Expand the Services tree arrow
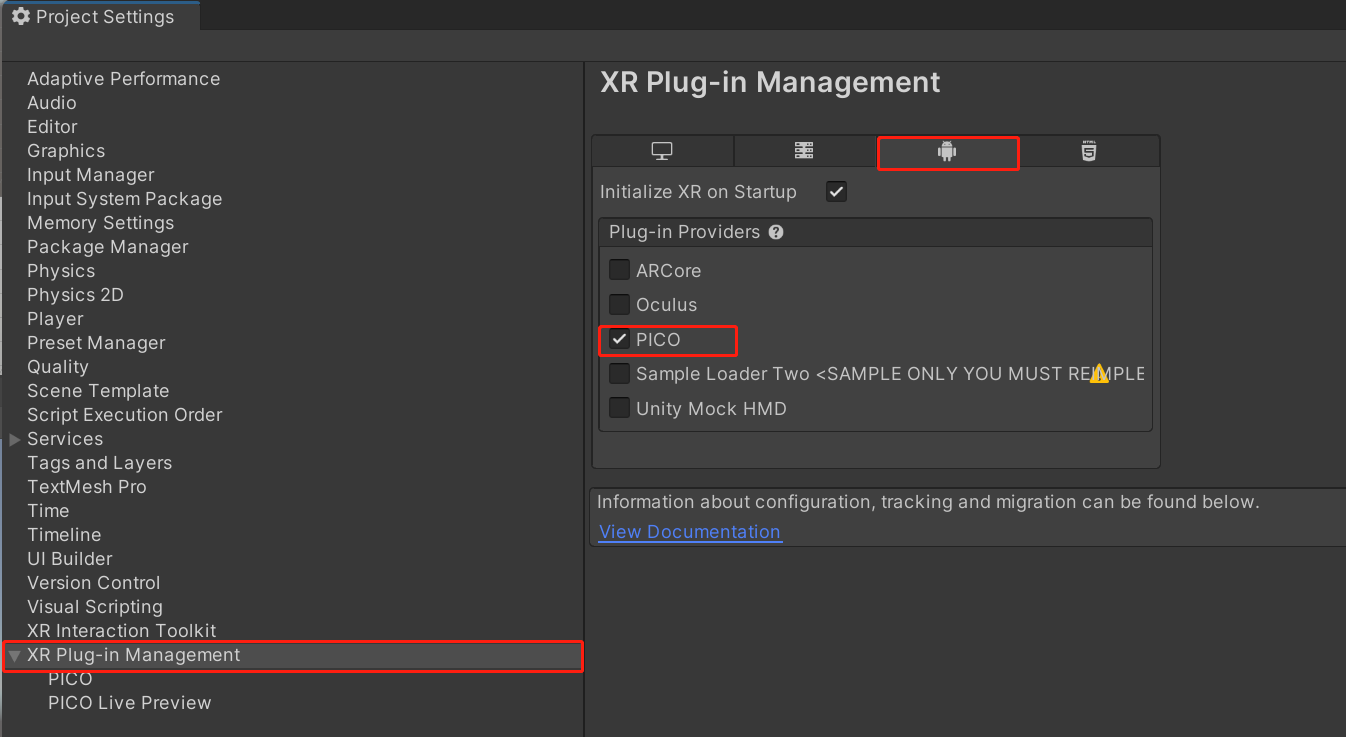Image resolution: width=1346 pixels, height=737 pixels. tap(14, 439)
